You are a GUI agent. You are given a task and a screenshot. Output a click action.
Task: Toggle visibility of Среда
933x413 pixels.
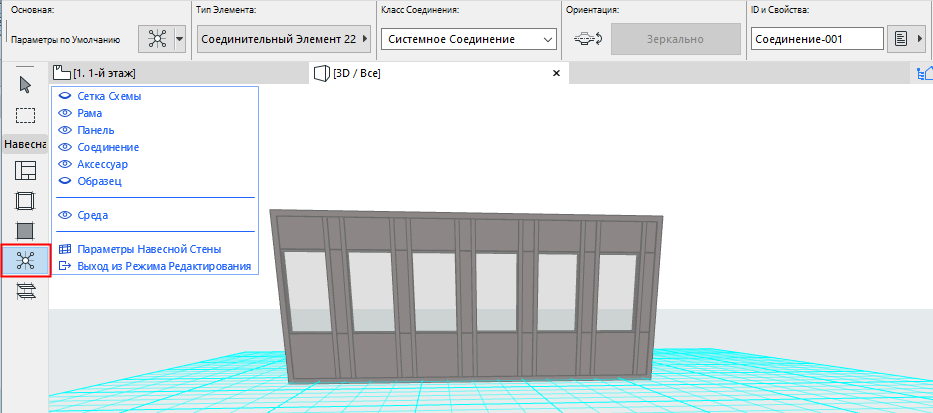[x=64, y=215]
